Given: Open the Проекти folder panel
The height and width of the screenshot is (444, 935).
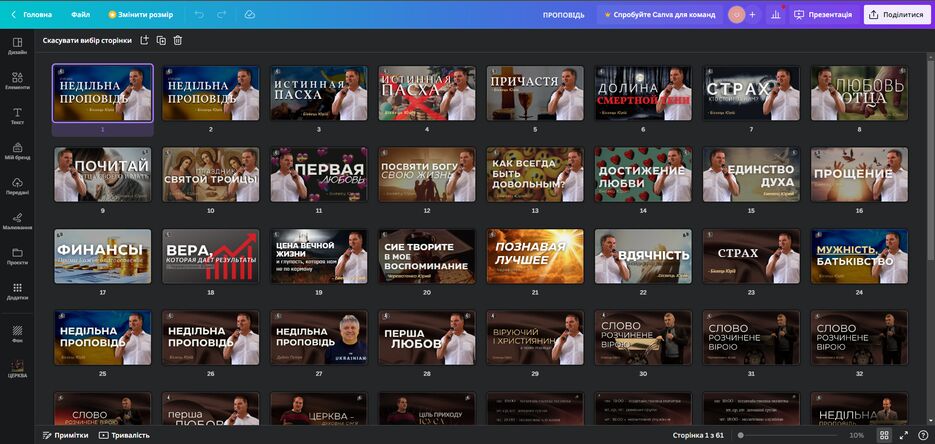Looking at the screenshot, I should 17,256.
